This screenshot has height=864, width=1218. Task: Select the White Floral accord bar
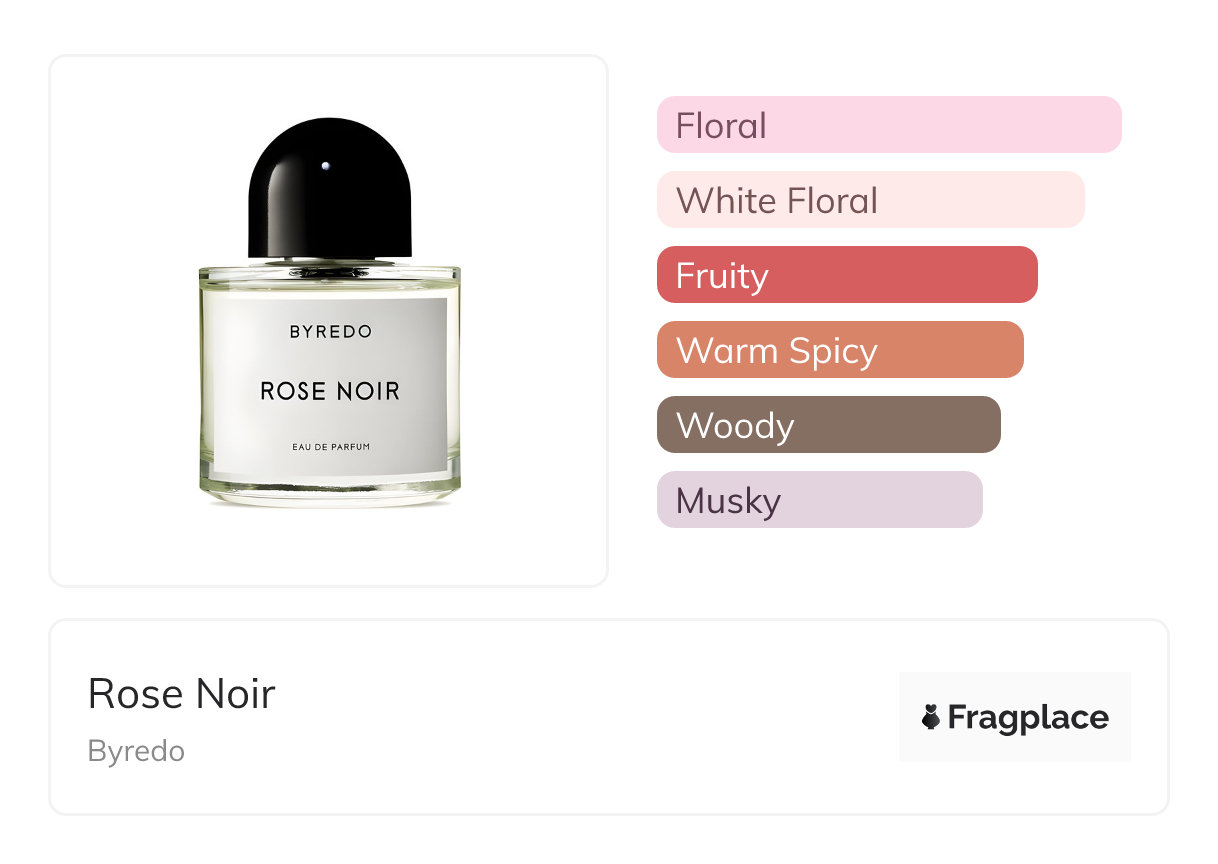(x=870, y=200)
